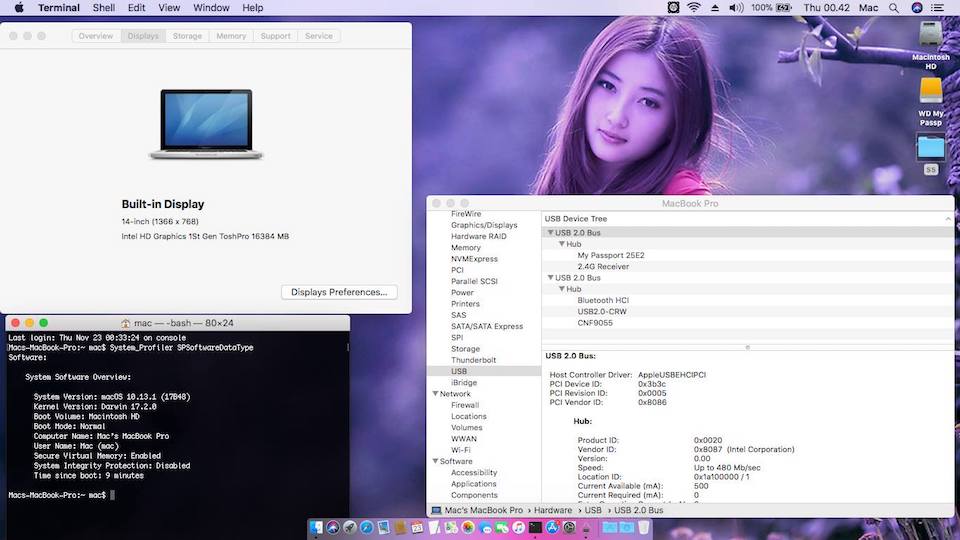Click the Trash icon in the dock

point(643,527)
